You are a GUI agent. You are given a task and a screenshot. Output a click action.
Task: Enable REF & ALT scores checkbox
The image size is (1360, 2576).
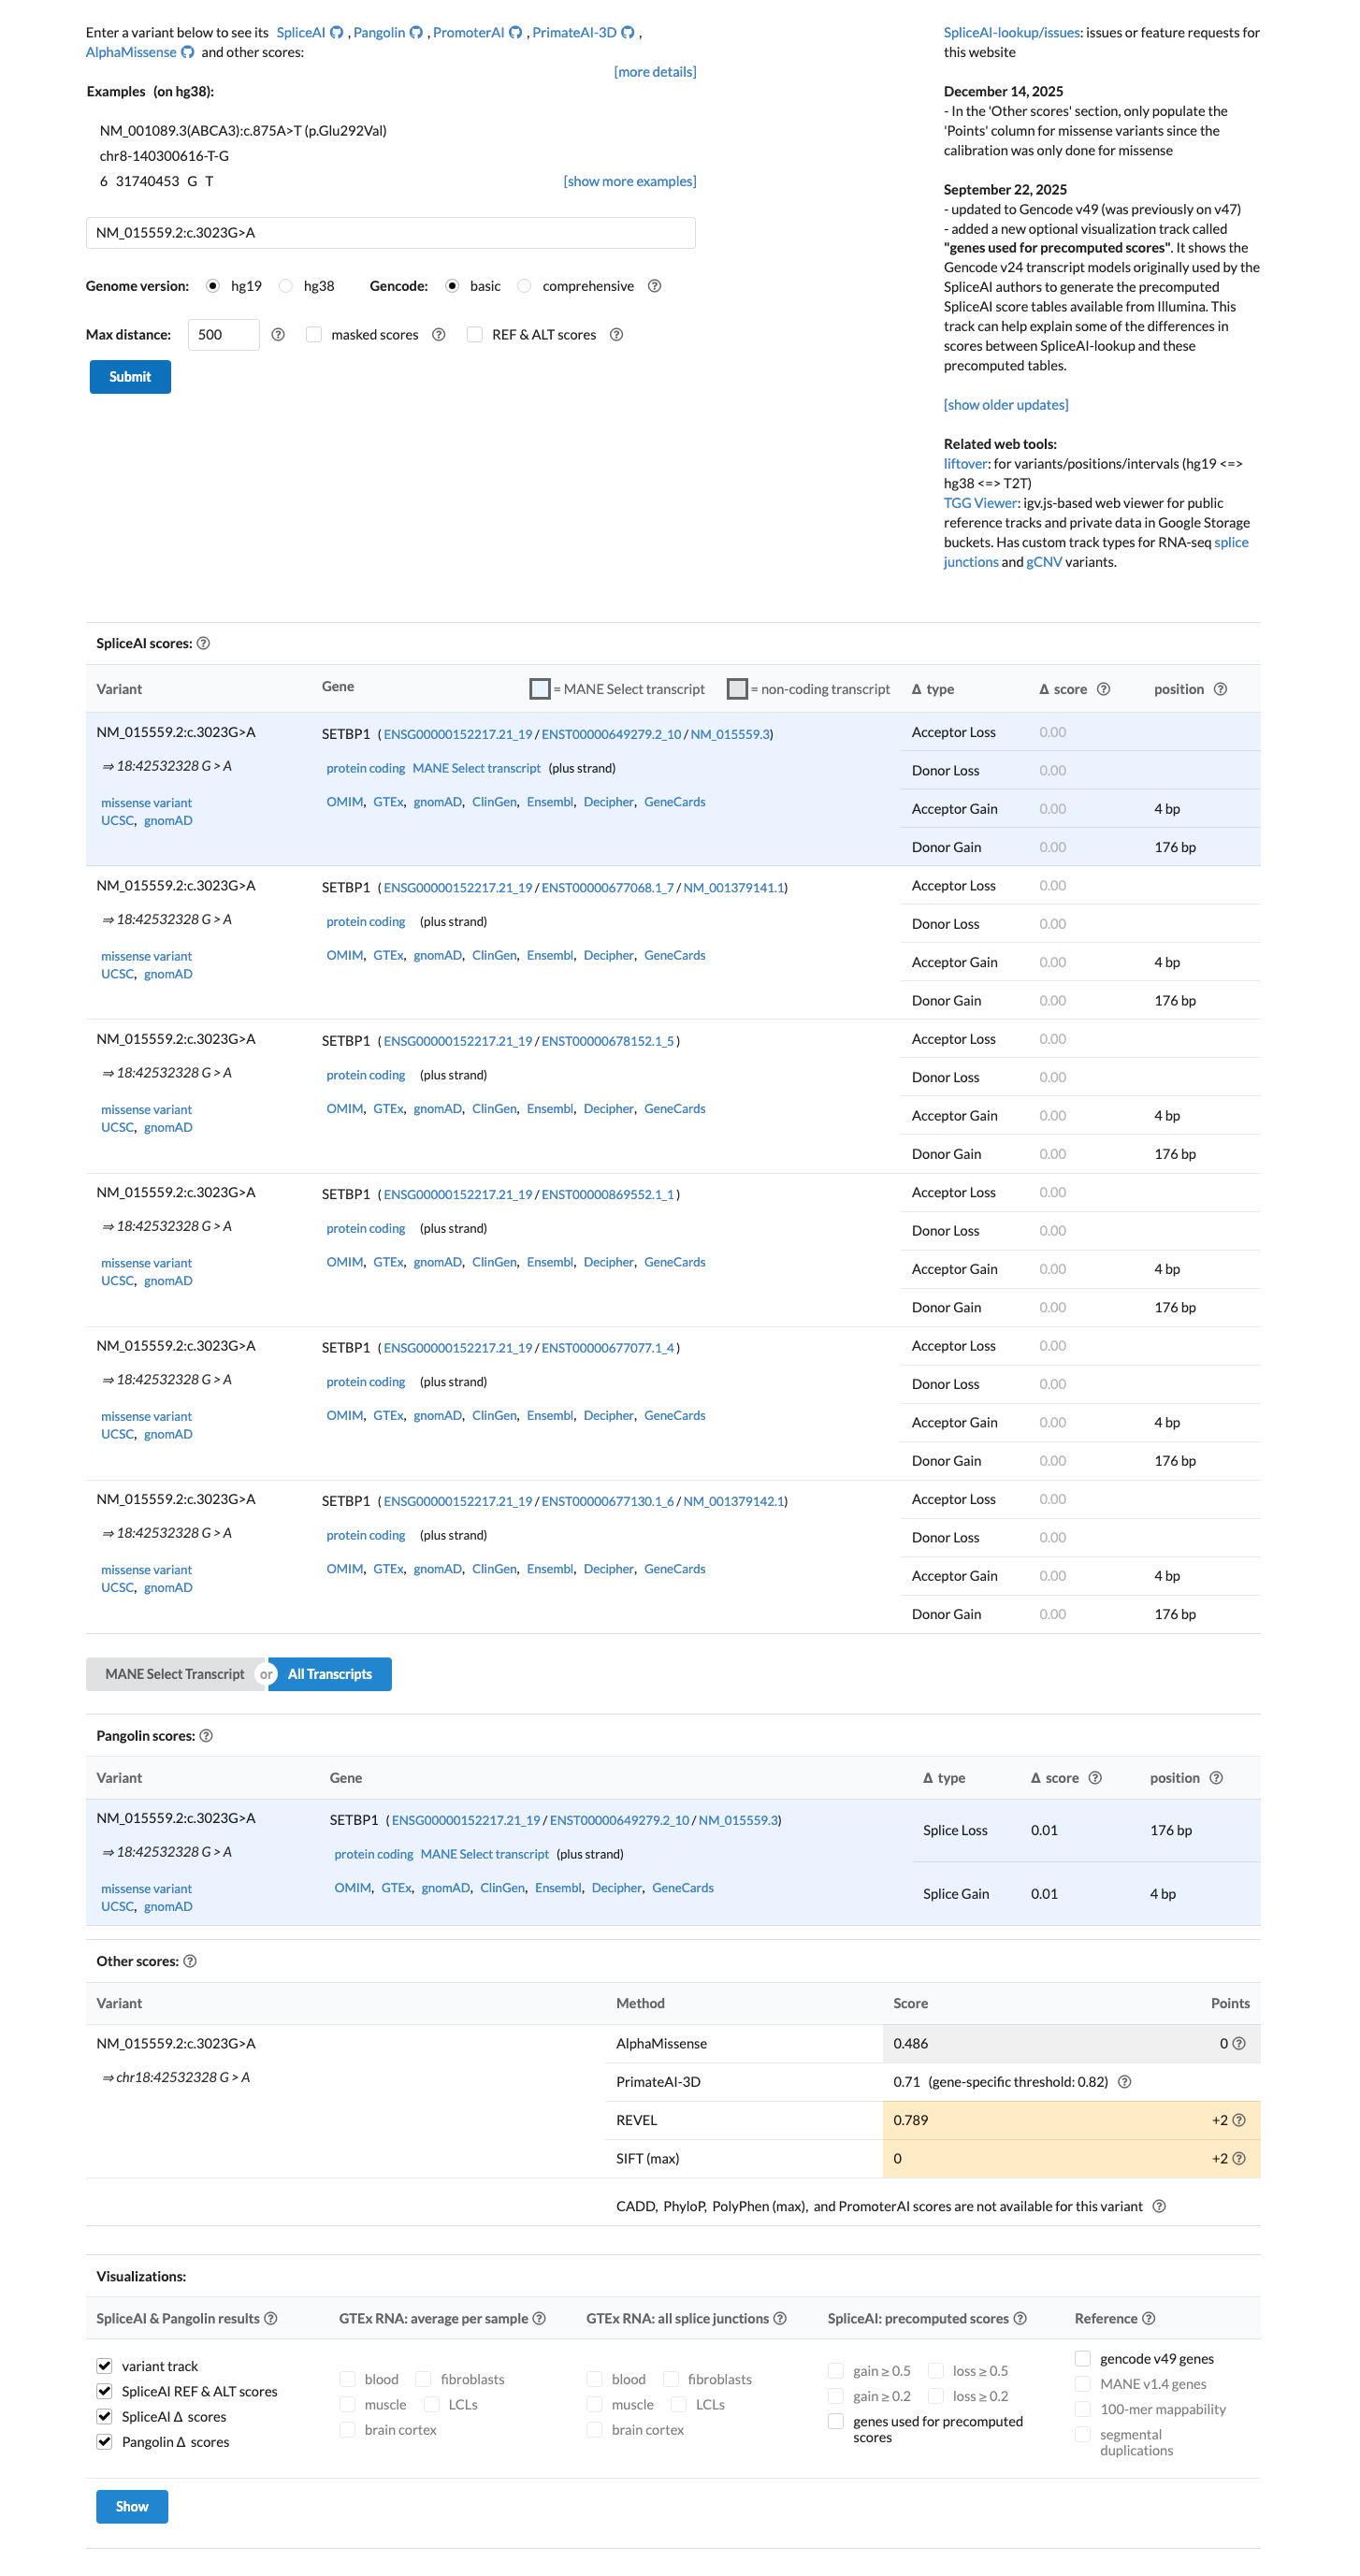[475, 335]
